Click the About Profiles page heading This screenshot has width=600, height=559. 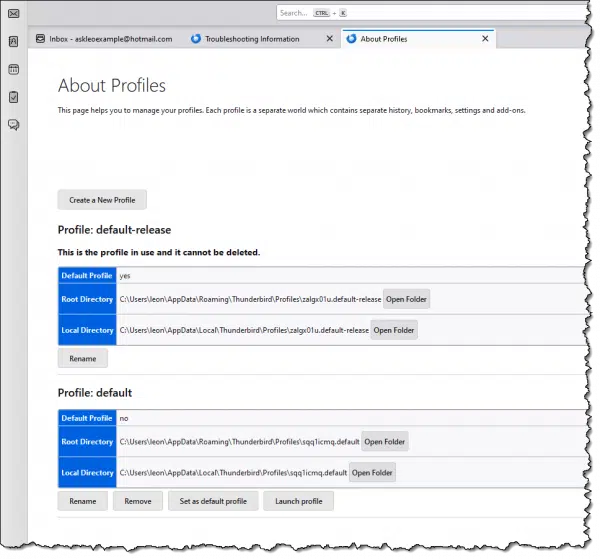tap(112, 85)
